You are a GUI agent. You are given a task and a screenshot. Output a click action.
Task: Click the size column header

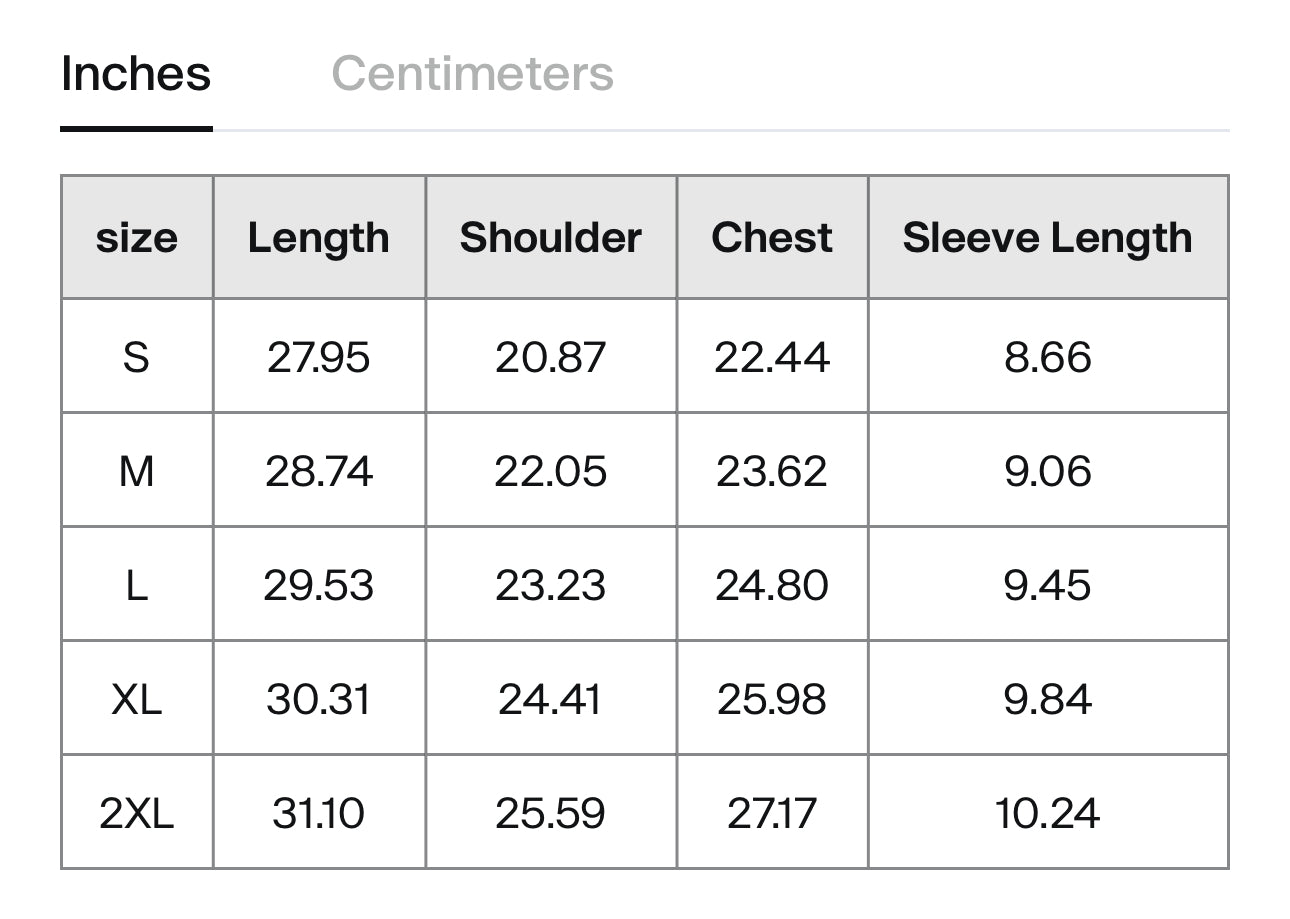tap(137, 238)
